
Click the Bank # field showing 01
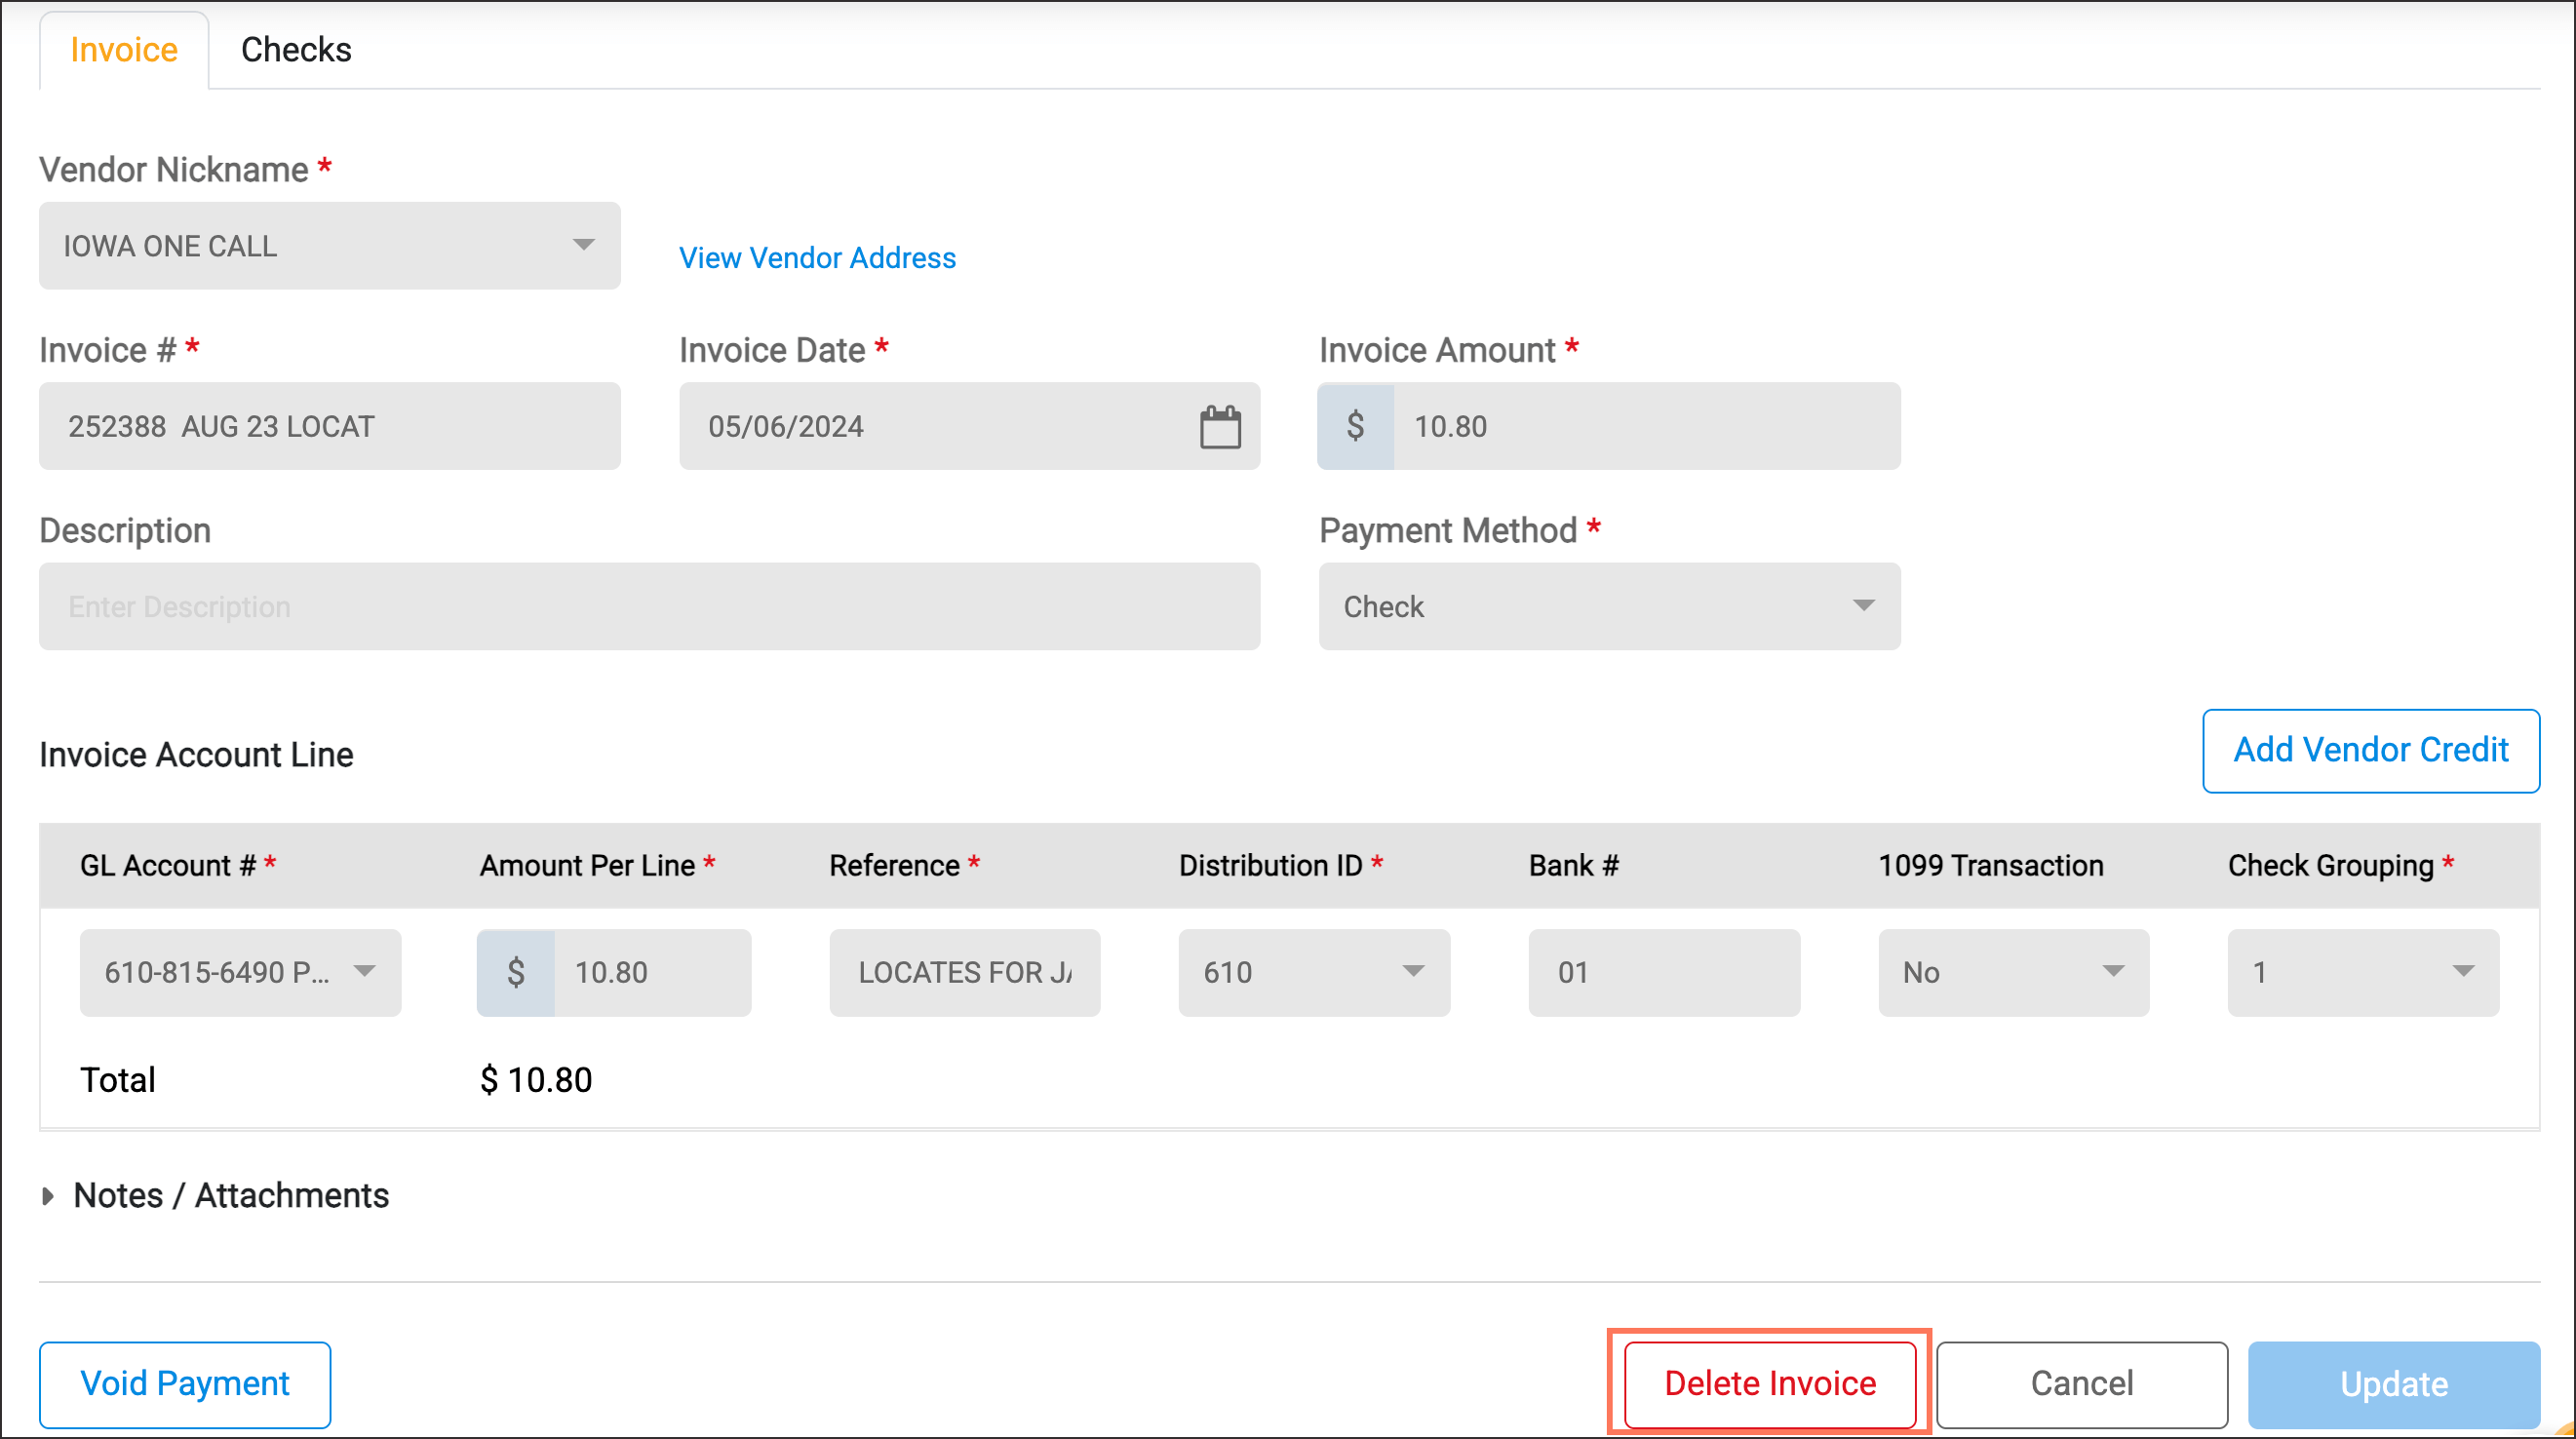tap(1664, 973)
